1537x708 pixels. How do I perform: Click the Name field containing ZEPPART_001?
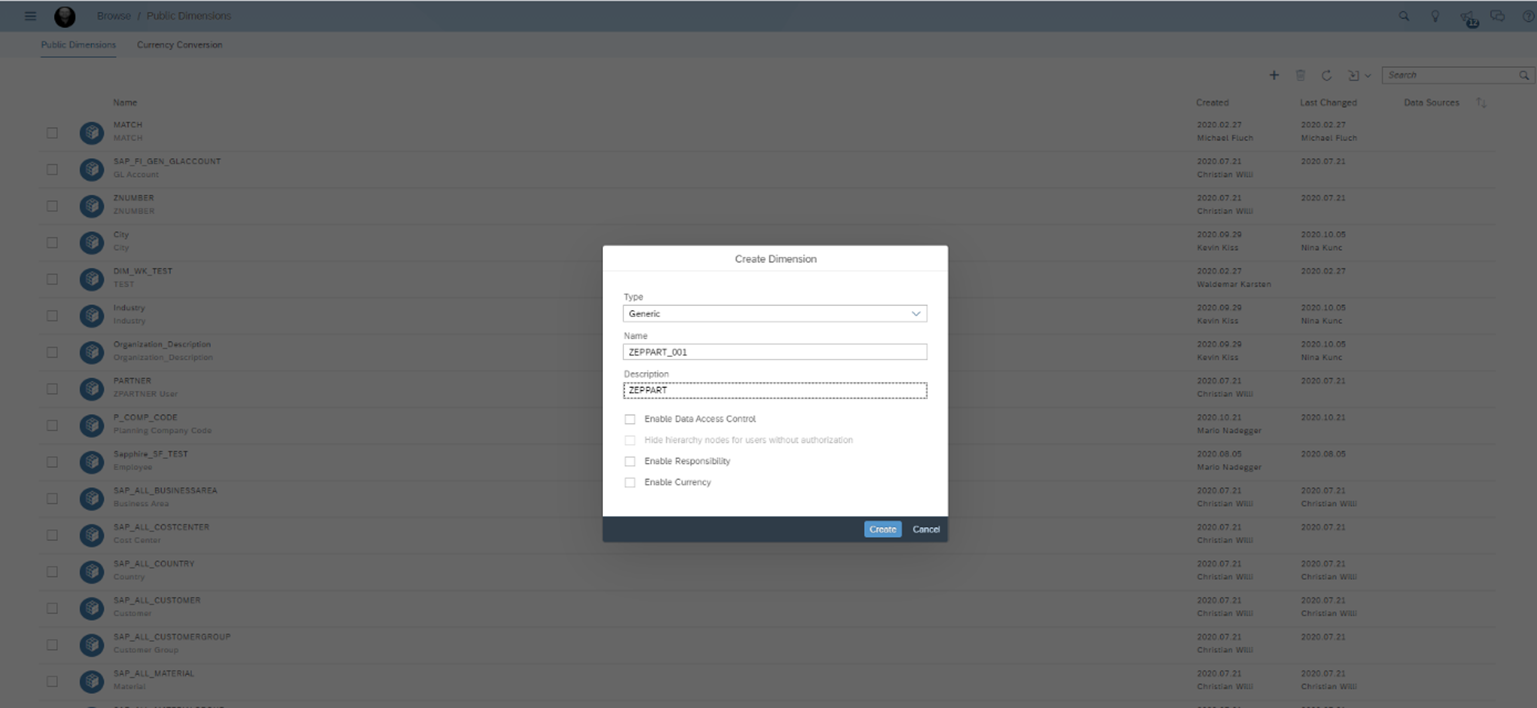[x=775, y=352]
